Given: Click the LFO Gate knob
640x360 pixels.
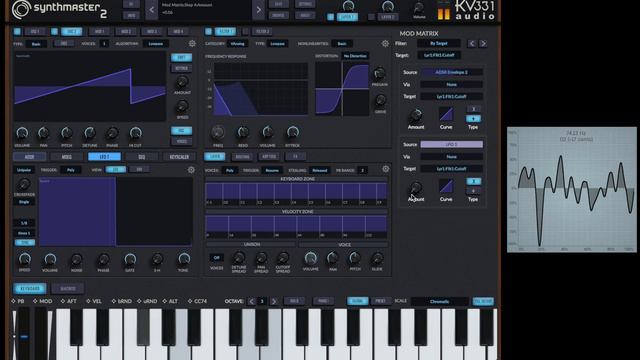Looking at the screenshot, I should click(130, 259).
